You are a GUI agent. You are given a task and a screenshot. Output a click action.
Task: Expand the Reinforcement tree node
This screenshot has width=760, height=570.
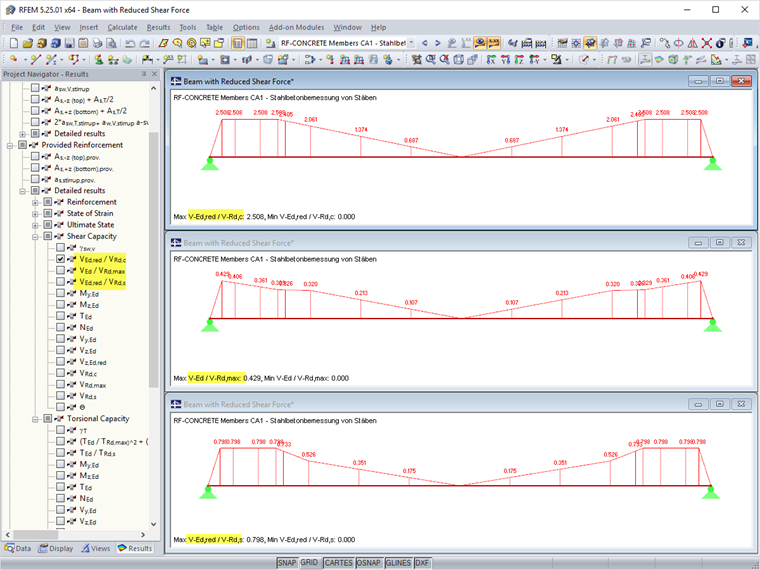35,202
